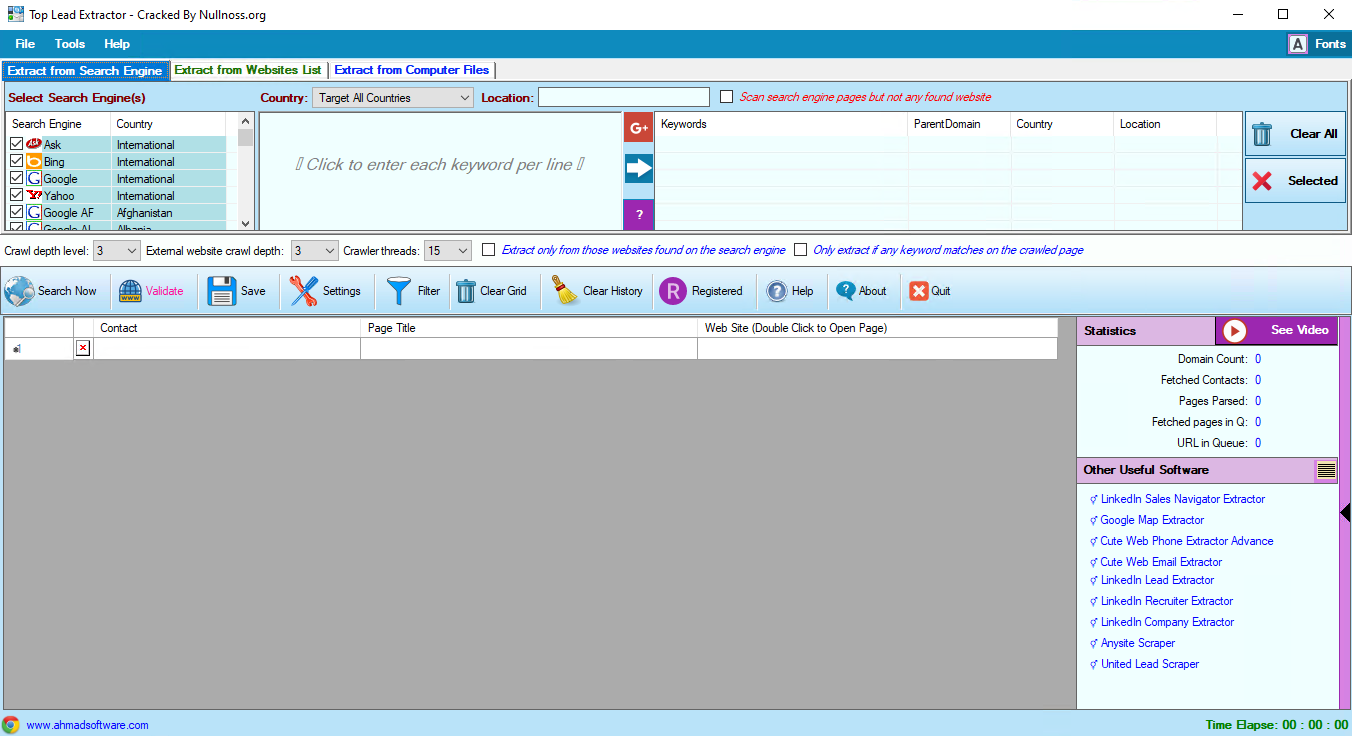
Task: Click the red X Selected icon
Action: [x=1262, y=181]
